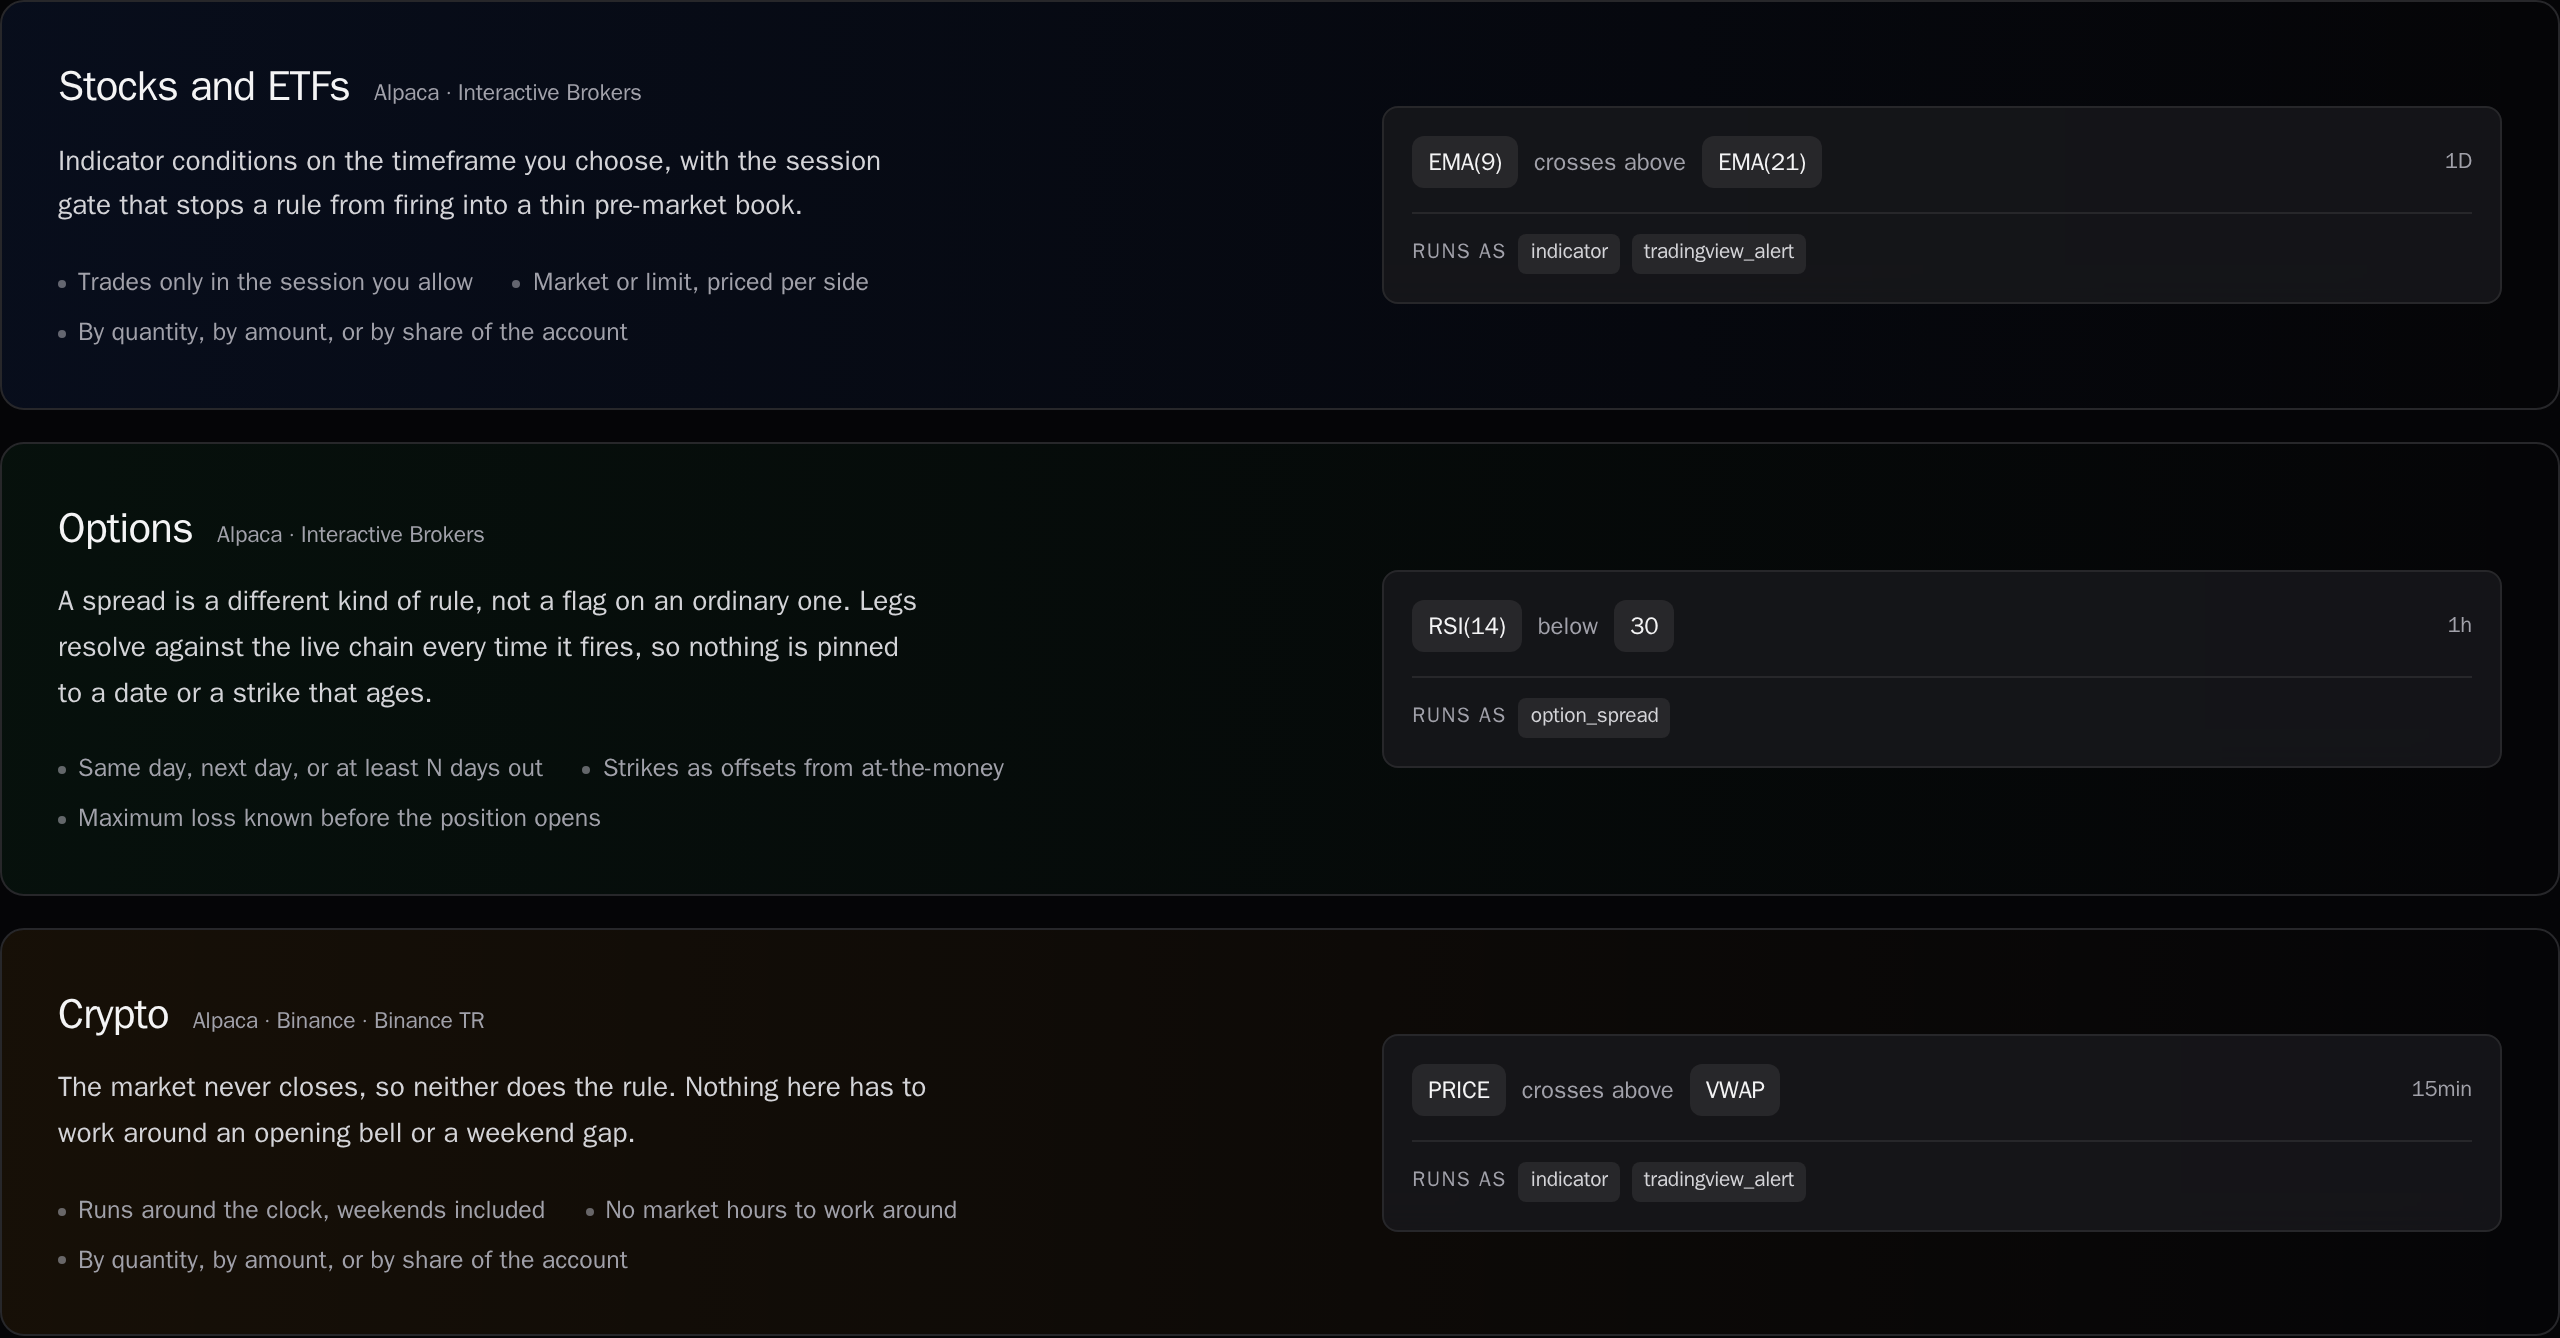Click the paragraph starting 'The market never closes'

[492, 1110]
